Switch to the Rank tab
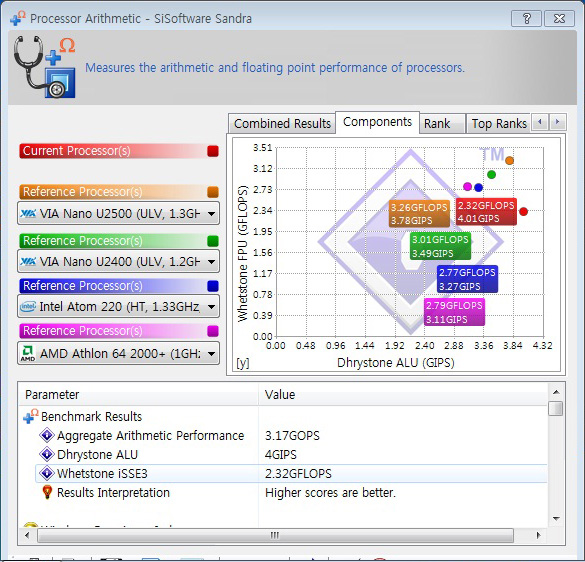The width and height of the screenshot is (585, 562). tap(442, 124)
